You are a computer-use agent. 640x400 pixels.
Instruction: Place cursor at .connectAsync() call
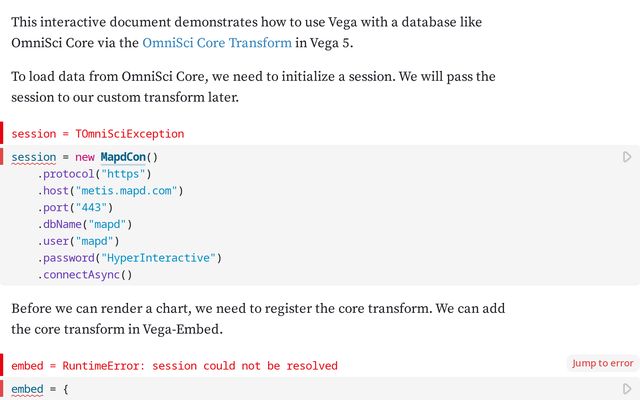[x=85, y=275]
